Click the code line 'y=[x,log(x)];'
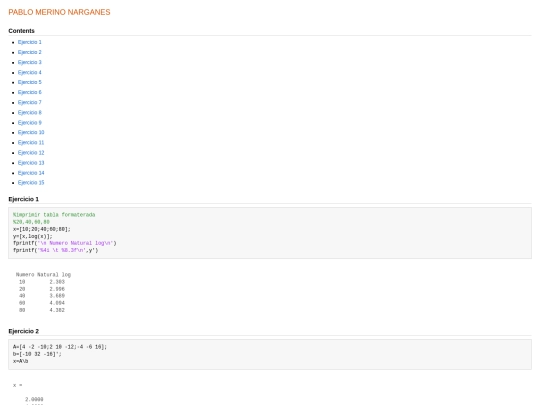The width and height of the screenshot is (540, 405). [33, 236]
